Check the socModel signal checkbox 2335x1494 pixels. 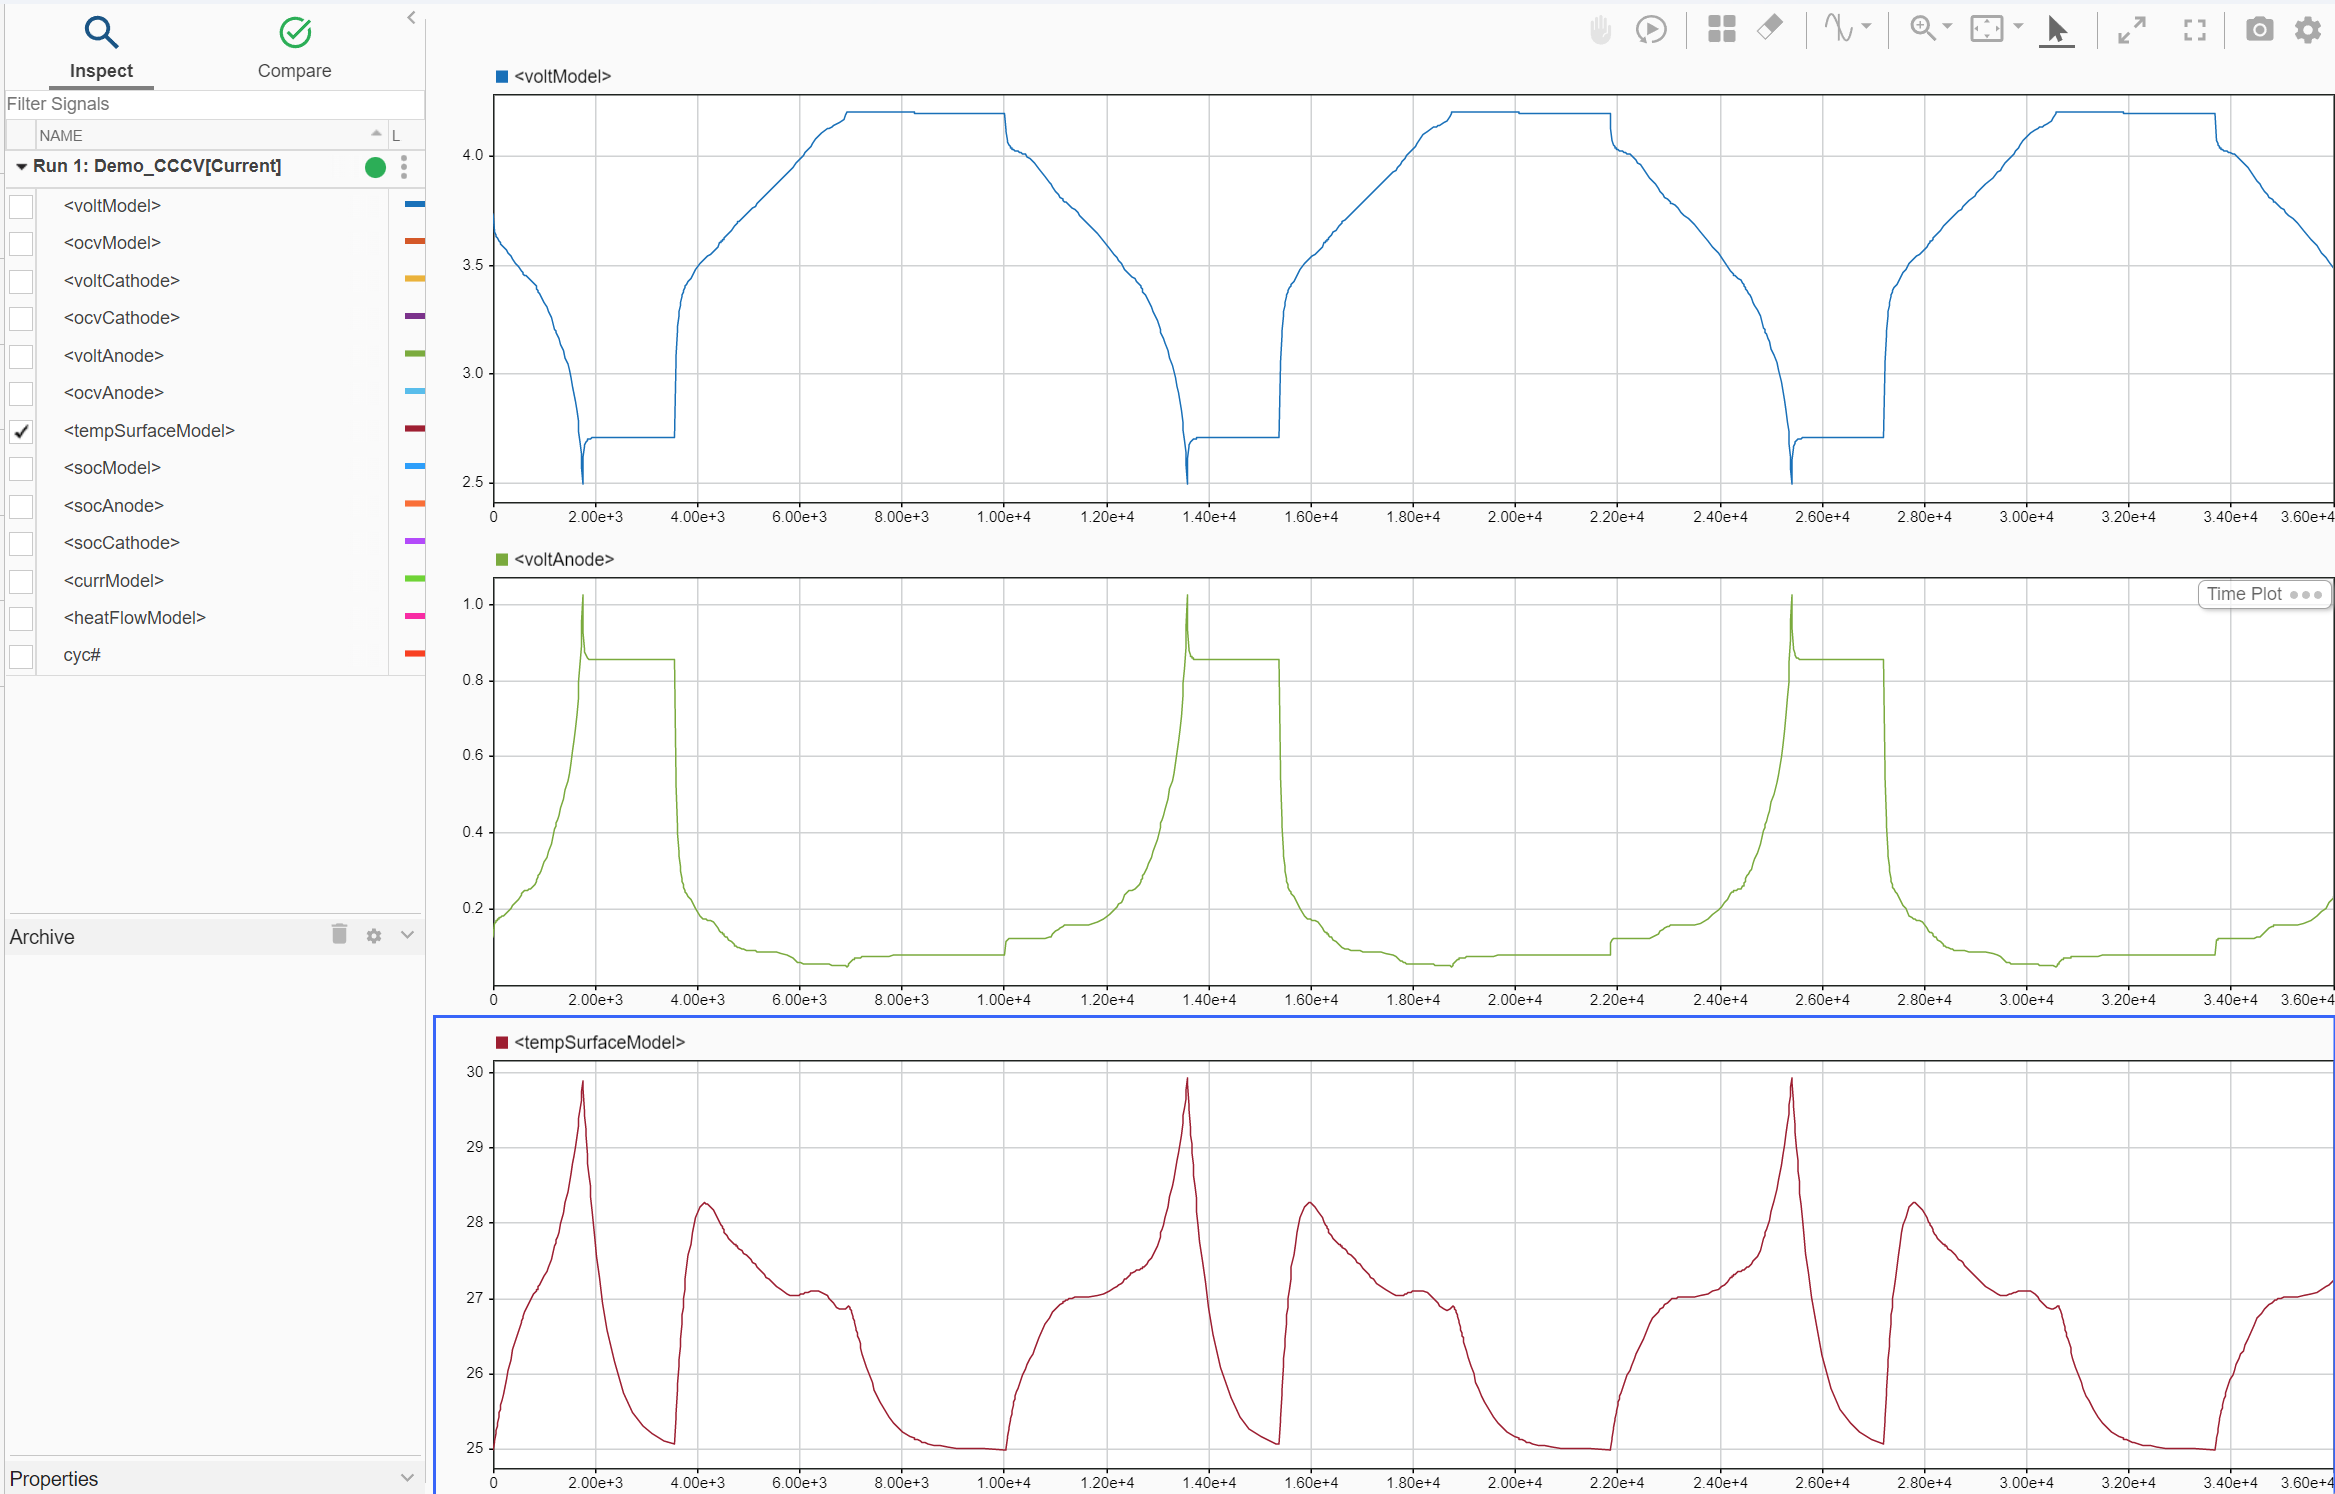tap(21, 468)
